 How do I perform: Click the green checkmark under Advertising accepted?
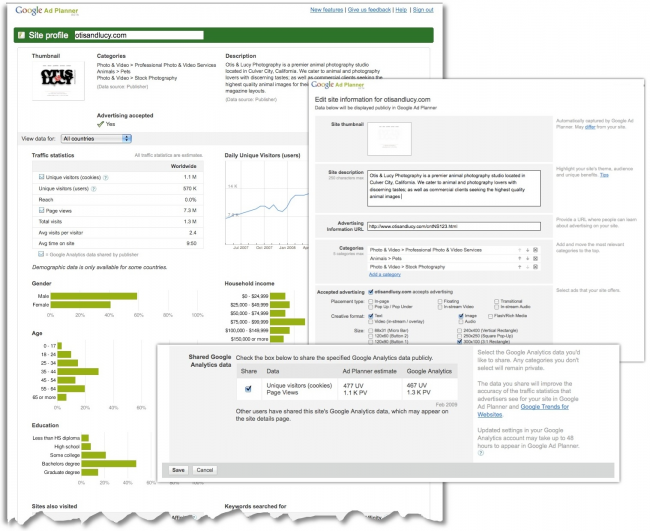100,124
